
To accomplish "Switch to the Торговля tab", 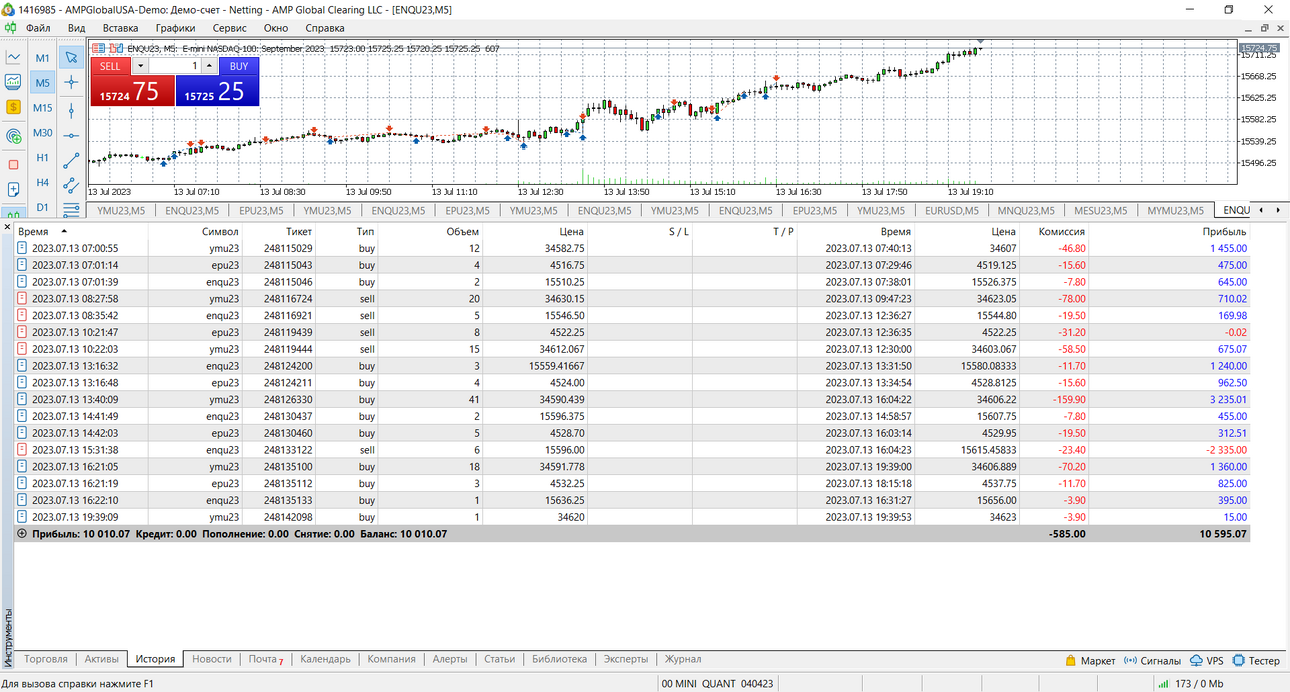I will point(46,659).
